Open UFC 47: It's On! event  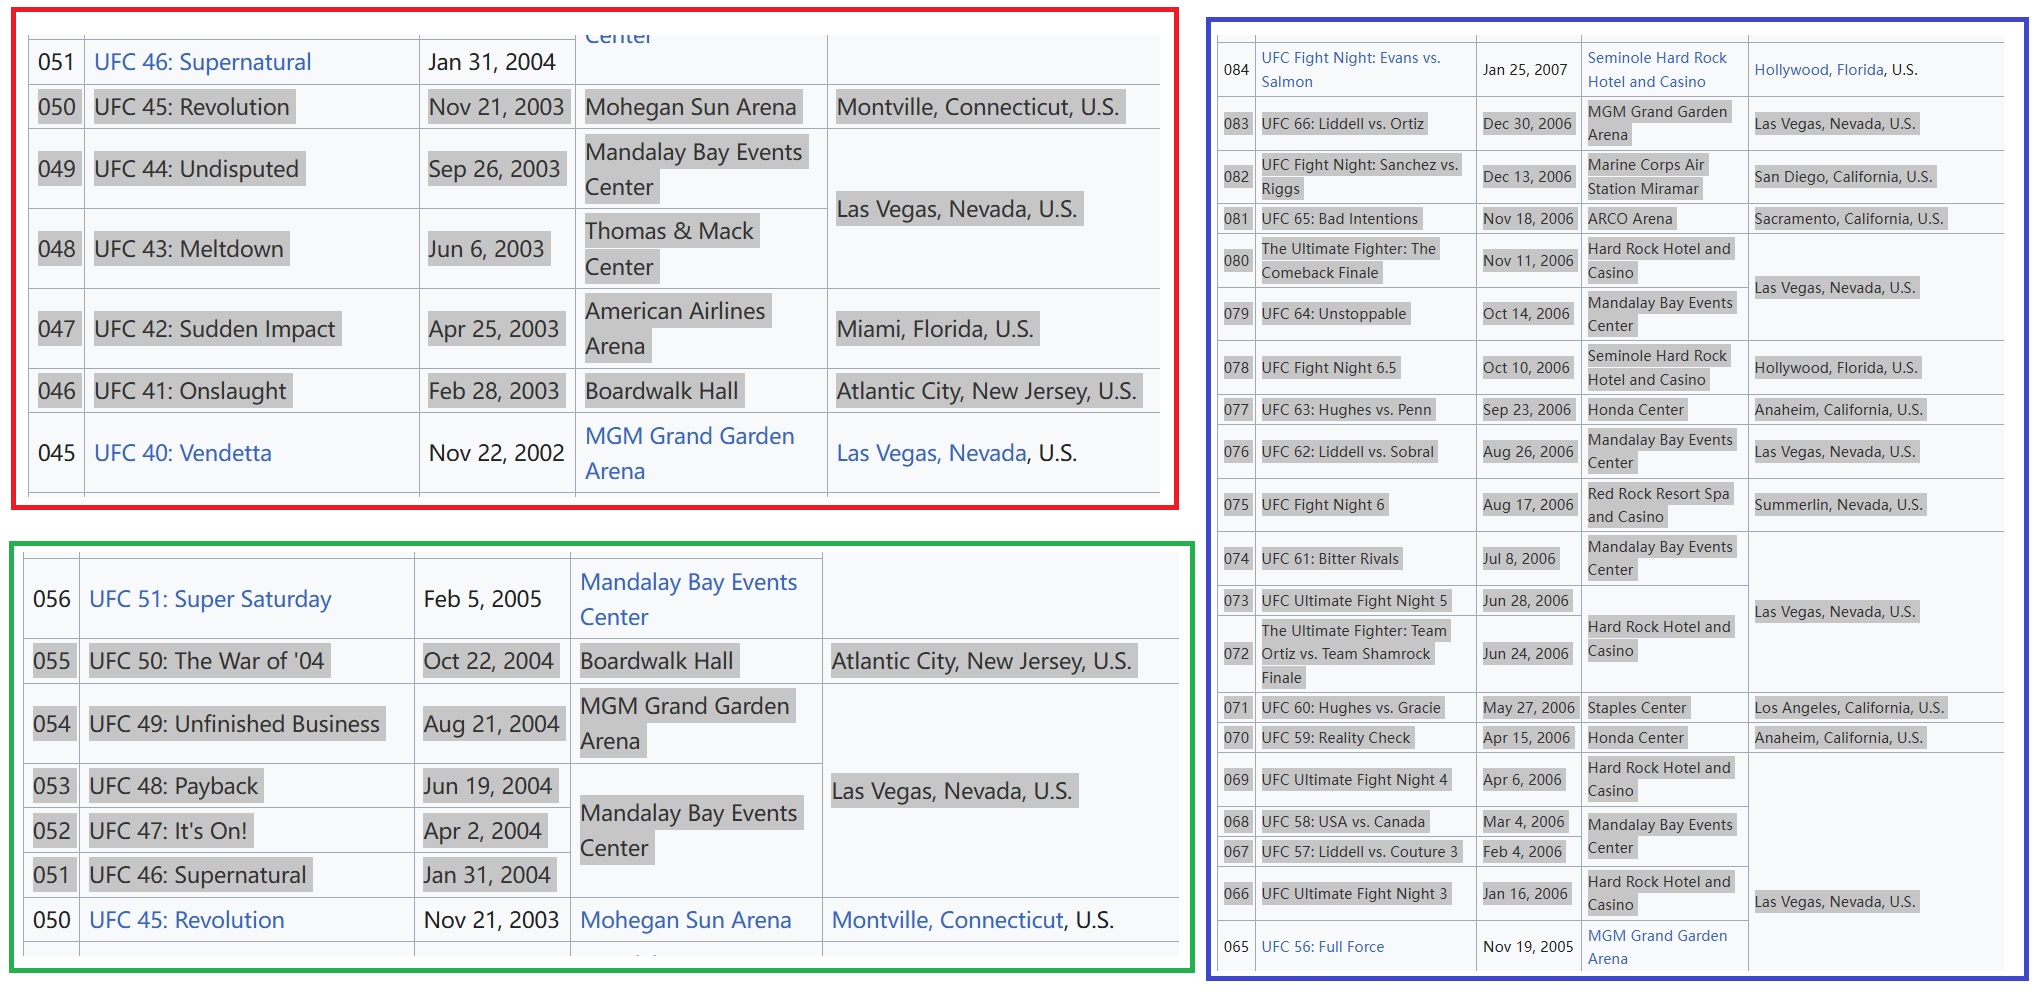point(168,831)
